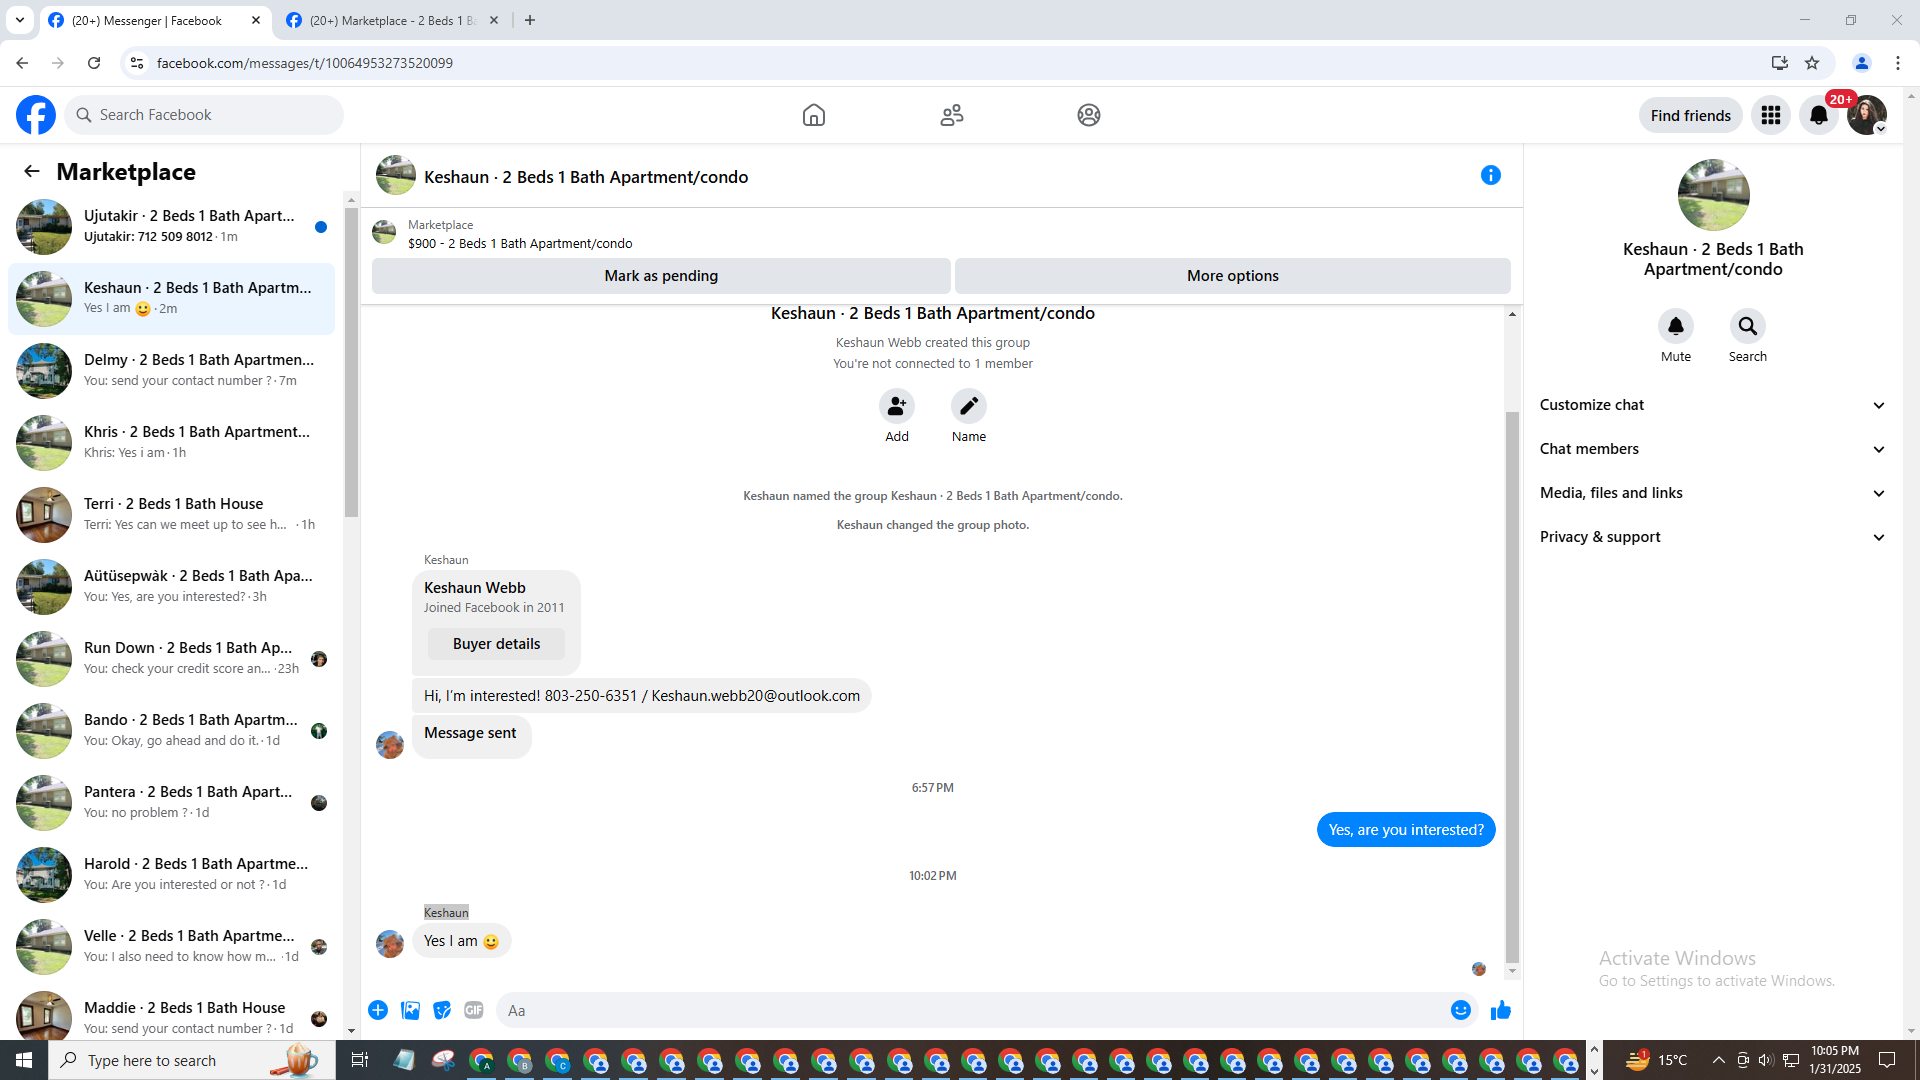Click the message thread scrollbar
Viewport: 1920px width, 1080px height.
tap(1512, 686)
